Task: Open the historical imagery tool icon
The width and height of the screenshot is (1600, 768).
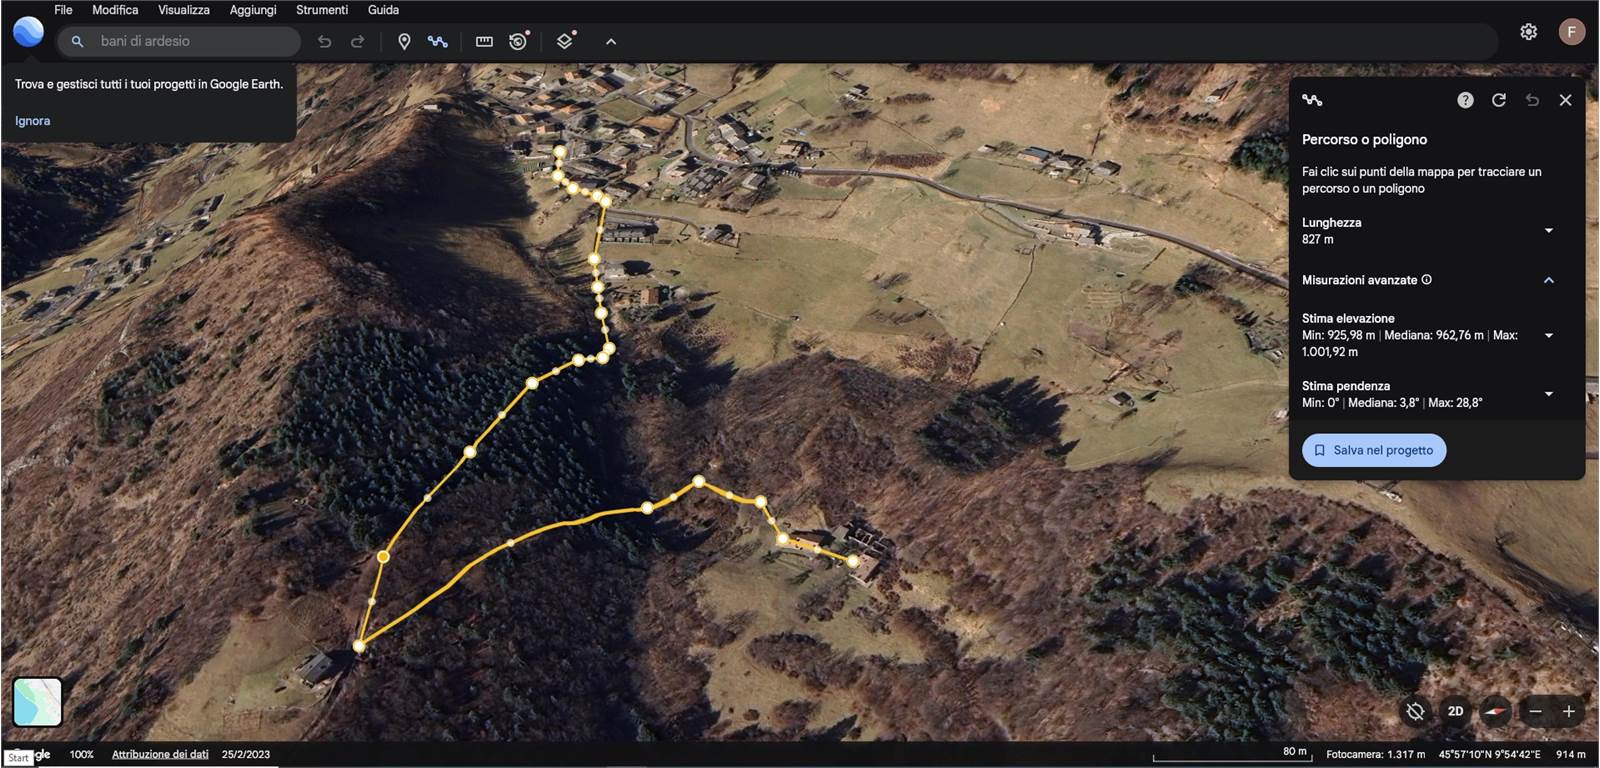Action: point(518,41)
